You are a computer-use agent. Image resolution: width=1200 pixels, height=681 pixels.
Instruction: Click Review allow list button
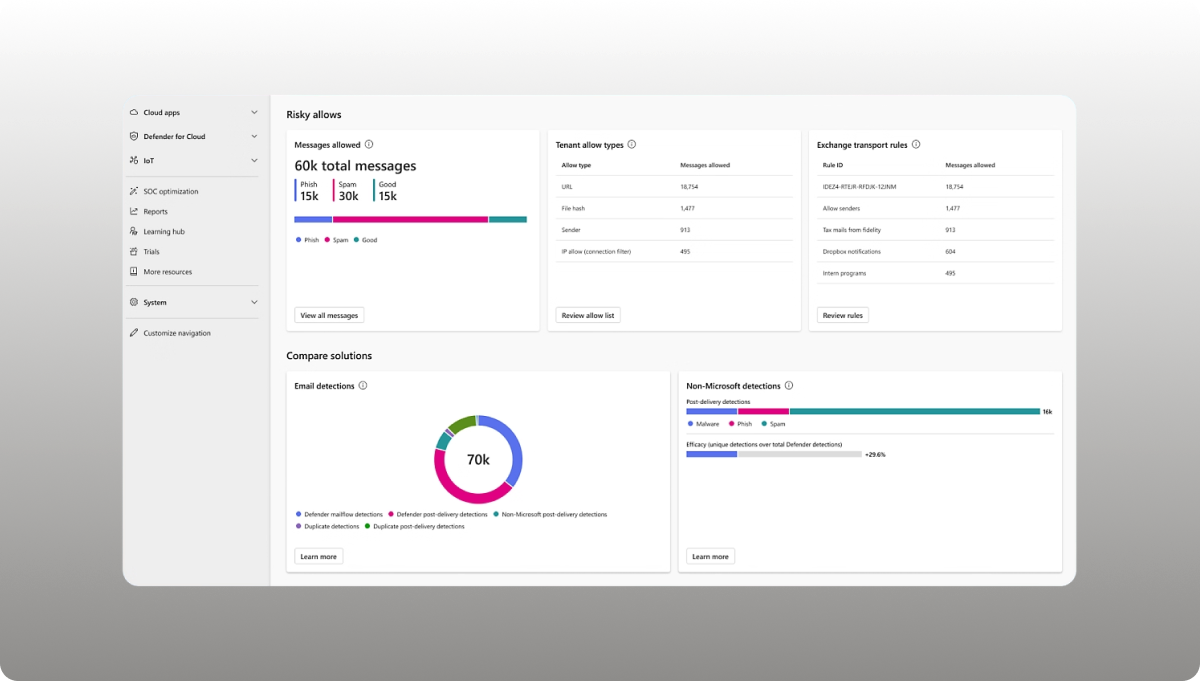pyautogui.click(x=589, y=315)
